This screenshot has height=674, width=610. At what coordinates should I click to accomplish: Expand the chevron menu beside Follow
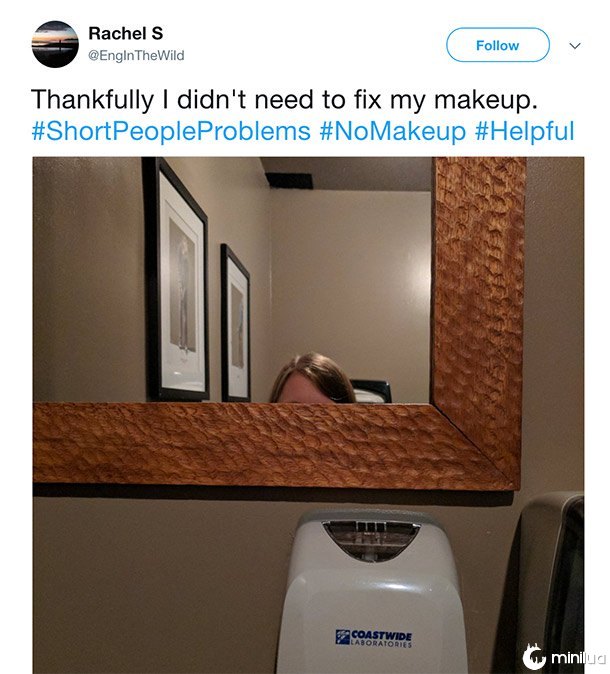tap(574, 46)
